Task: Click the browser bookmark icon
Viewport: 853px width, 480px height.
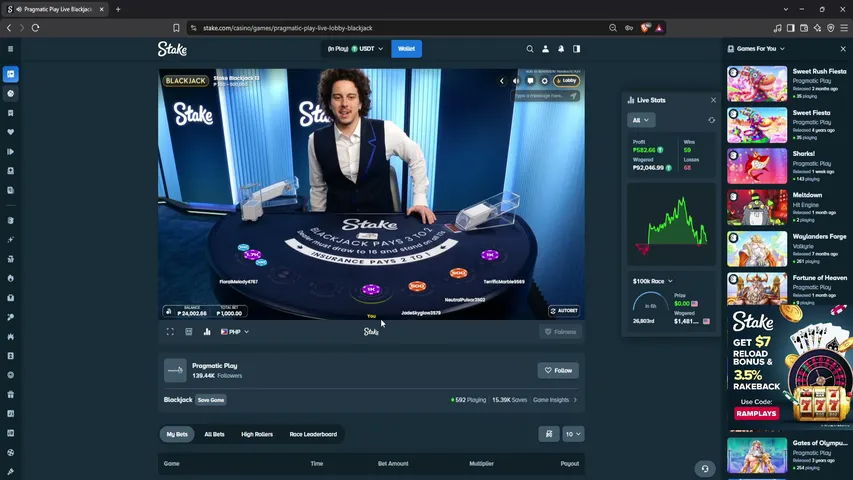Action: 176,28
